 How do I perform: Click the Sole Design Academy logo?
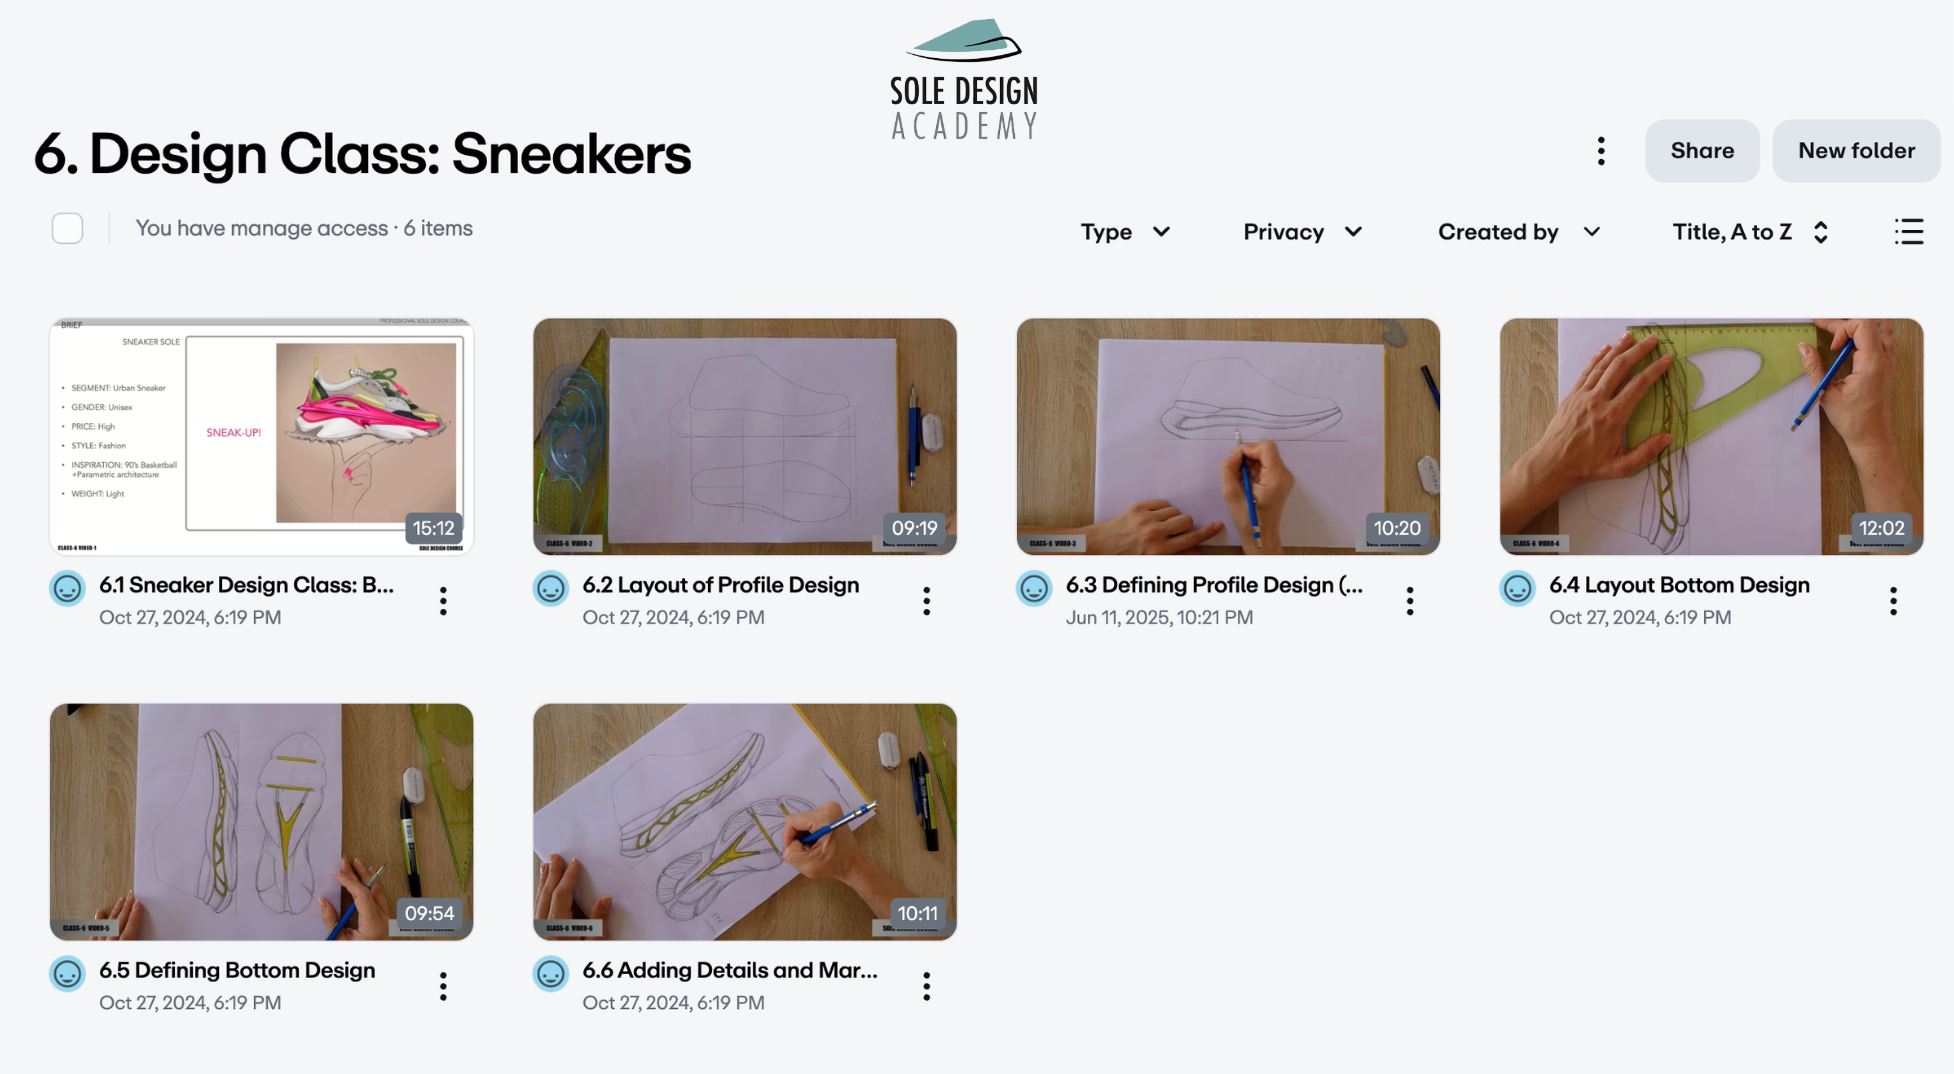point(964,80)
